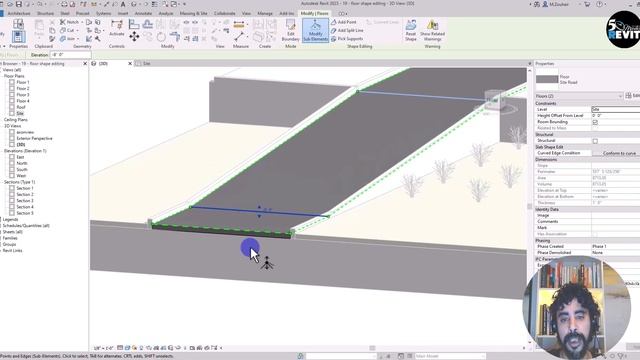
Task: Click the Aligned Dimension icon
Action: click(239, 24)
